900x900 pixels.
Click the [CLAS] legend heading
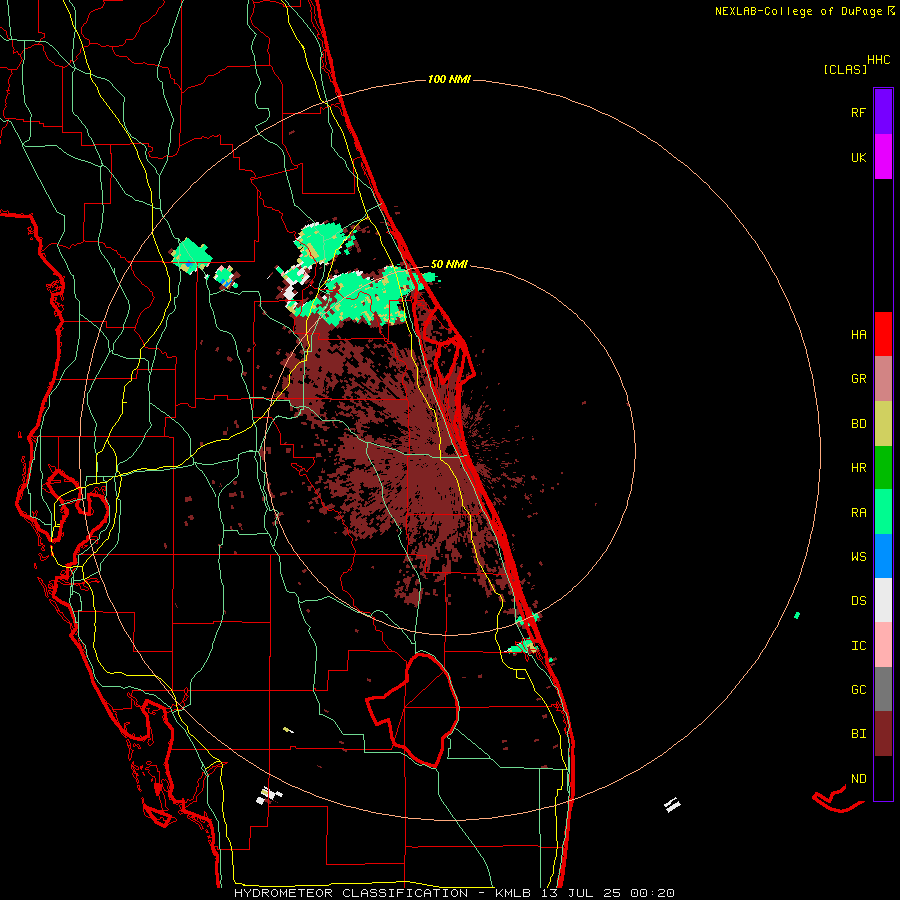pos(845,70)
